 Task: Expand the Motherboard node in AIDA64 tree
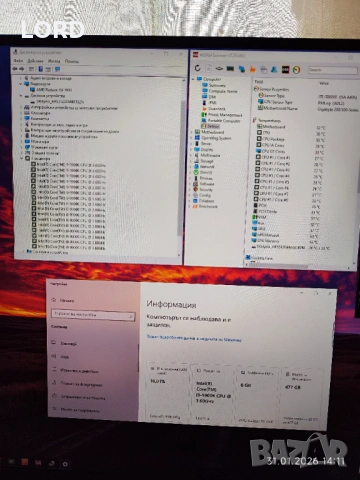(x=192, y=132)
